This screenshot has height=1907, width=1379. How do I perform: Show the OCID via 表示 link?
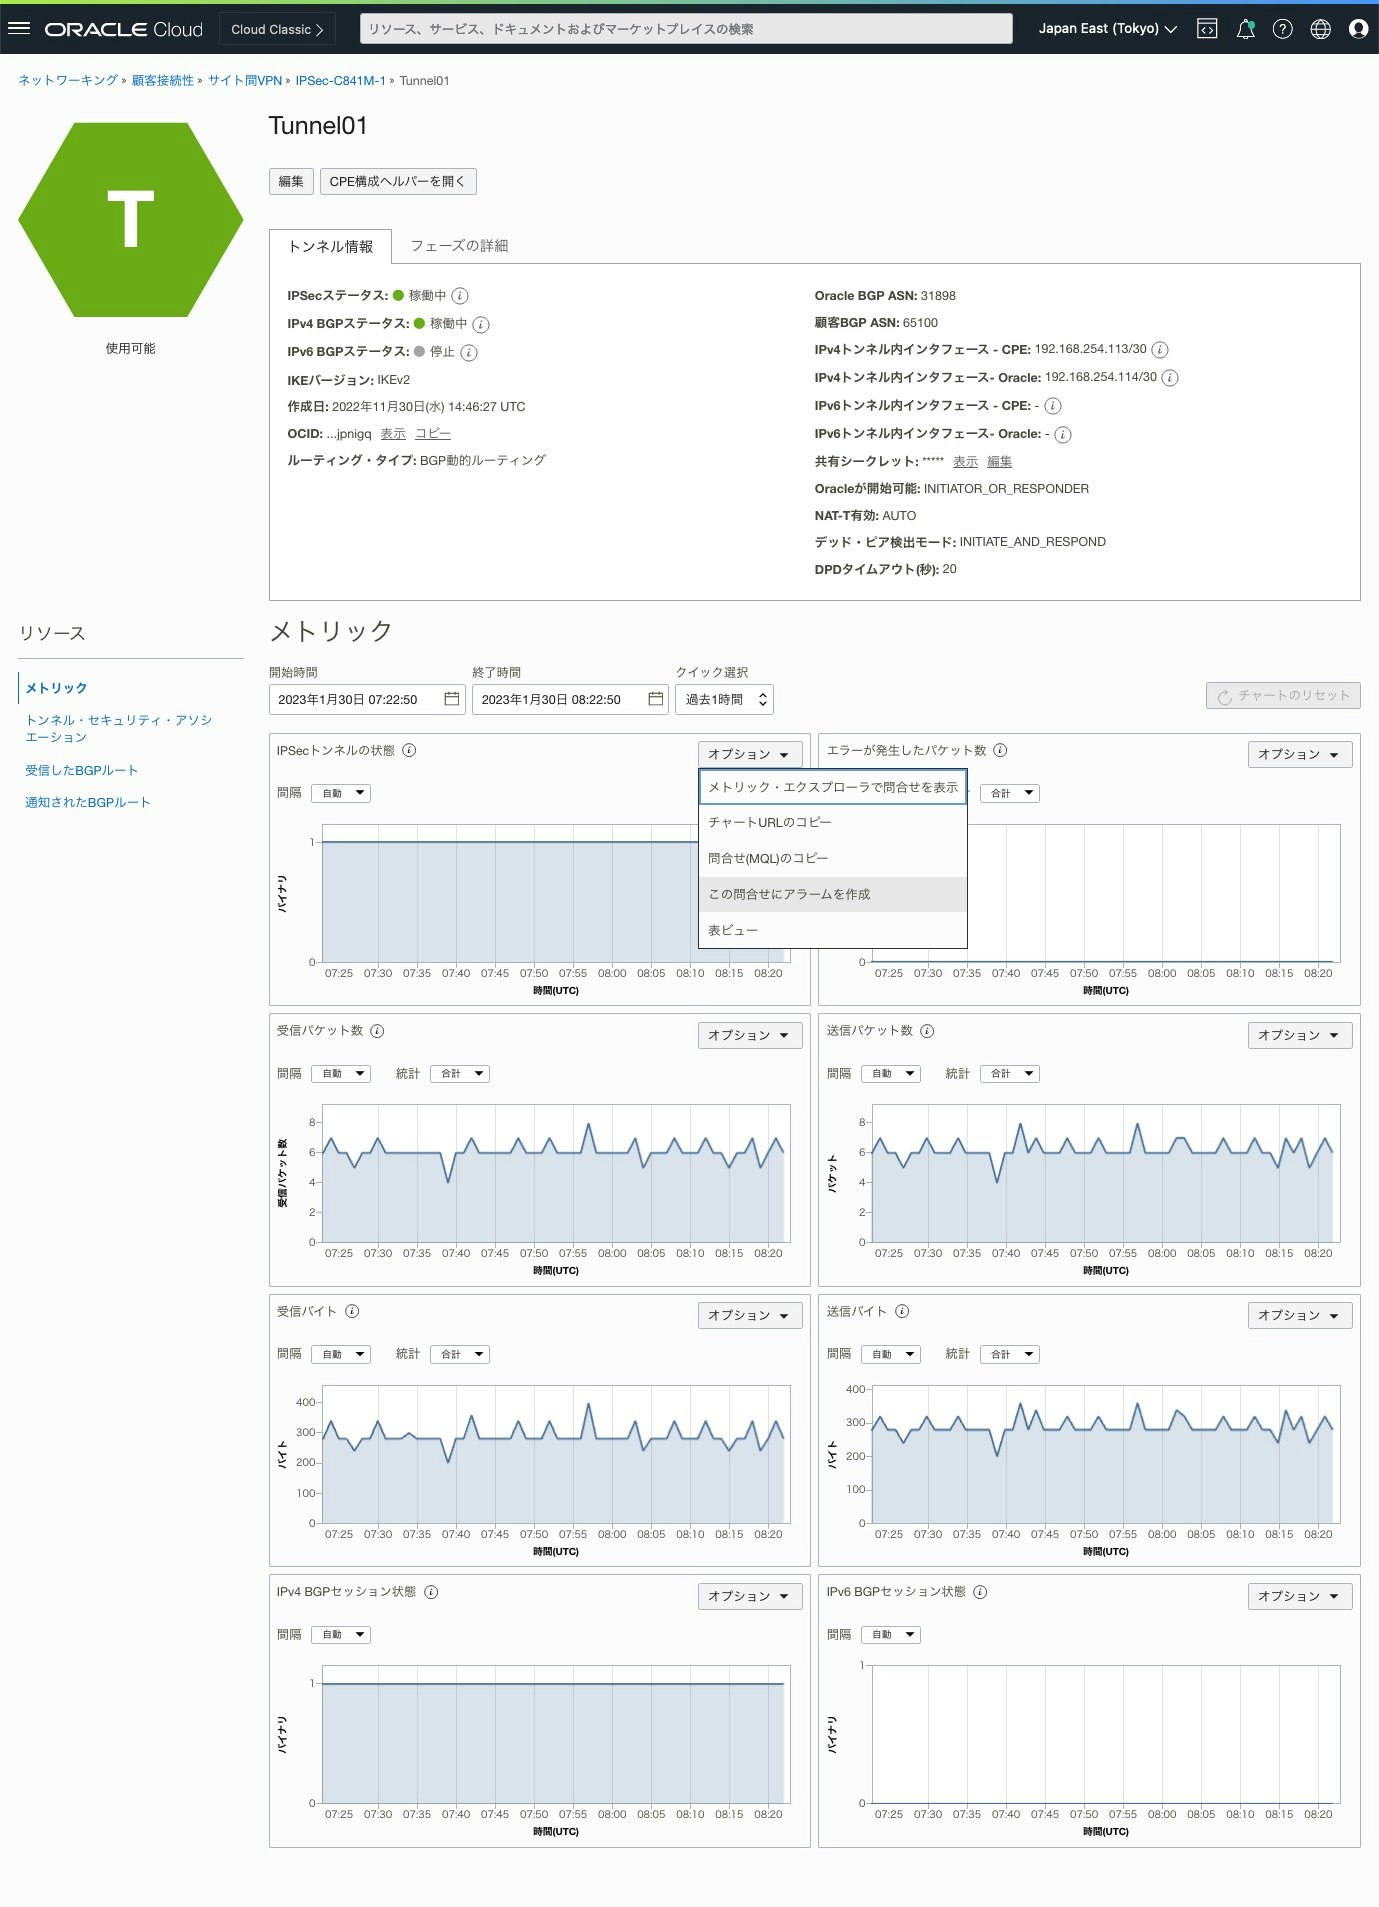[x=393, y=434]
